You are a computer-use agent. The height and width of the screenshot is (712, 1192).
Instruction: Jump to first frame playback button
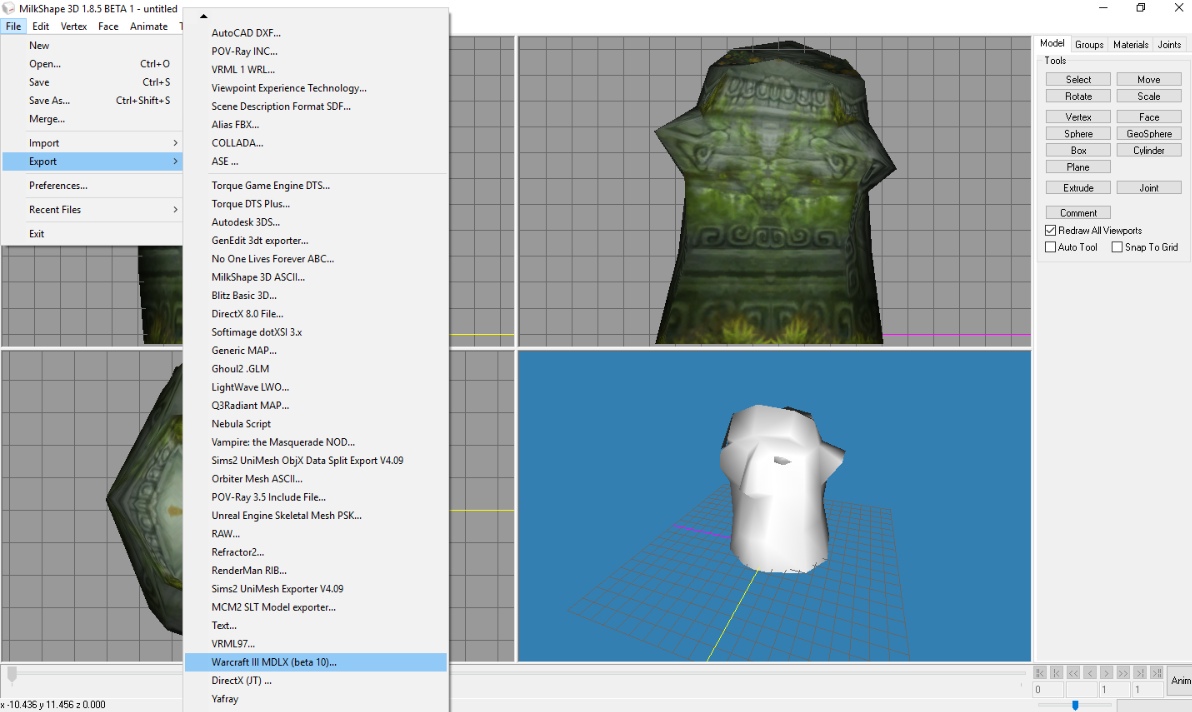(x=1039, y=673)
